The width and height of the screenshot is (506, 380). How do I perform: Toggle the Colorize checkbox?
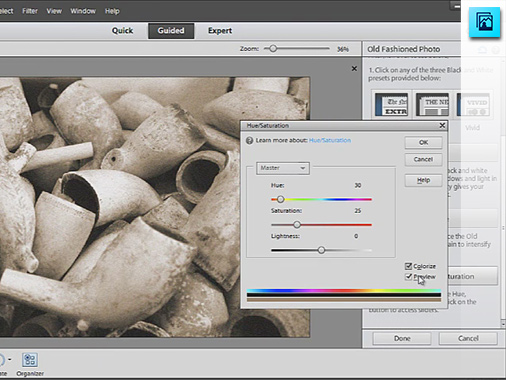click(x=408, y=266)
